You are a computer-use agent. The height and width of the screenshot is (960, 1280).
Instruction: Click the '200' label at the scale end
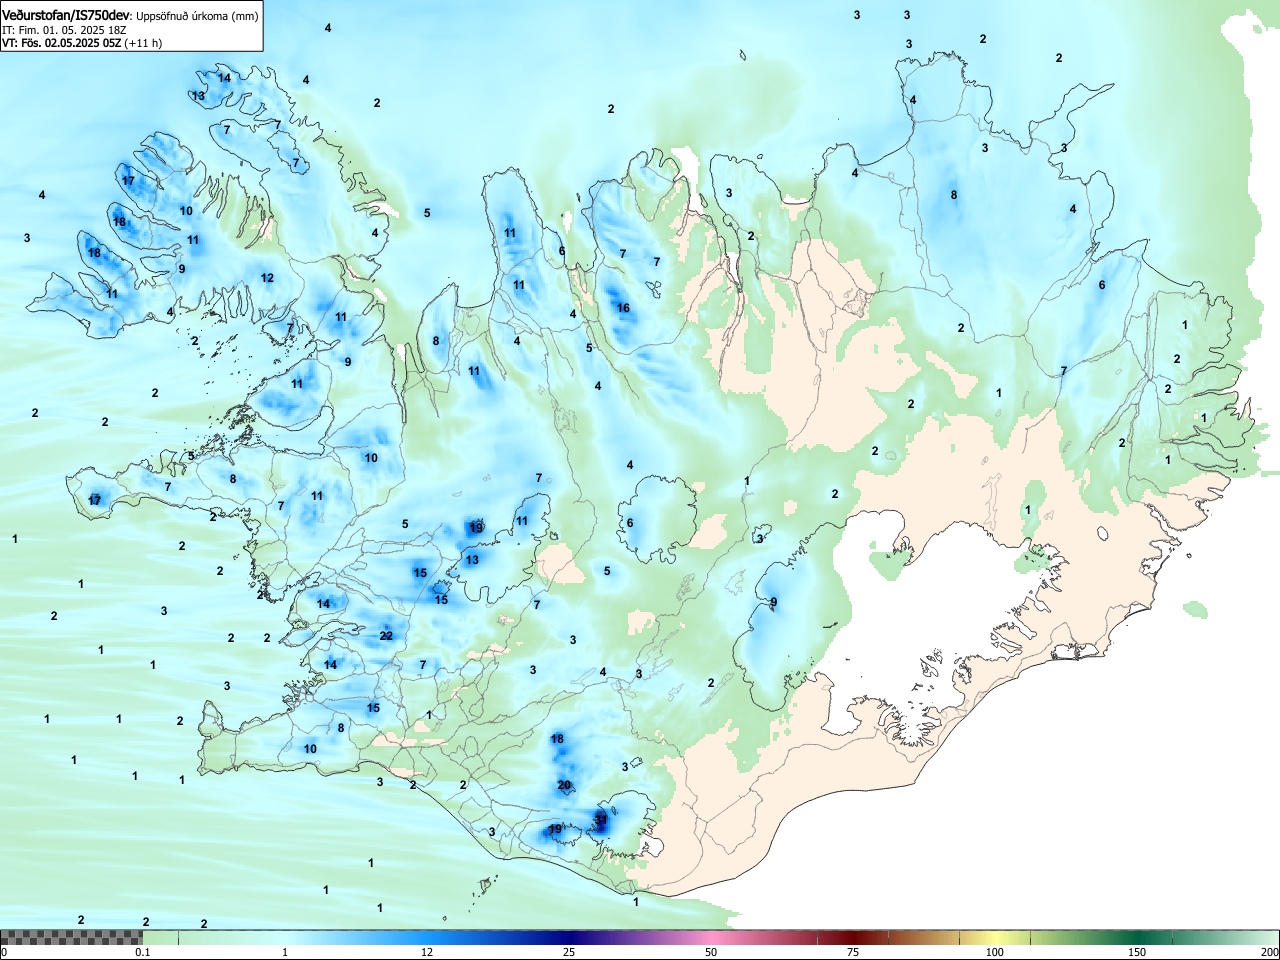[x=1270, y=952]
